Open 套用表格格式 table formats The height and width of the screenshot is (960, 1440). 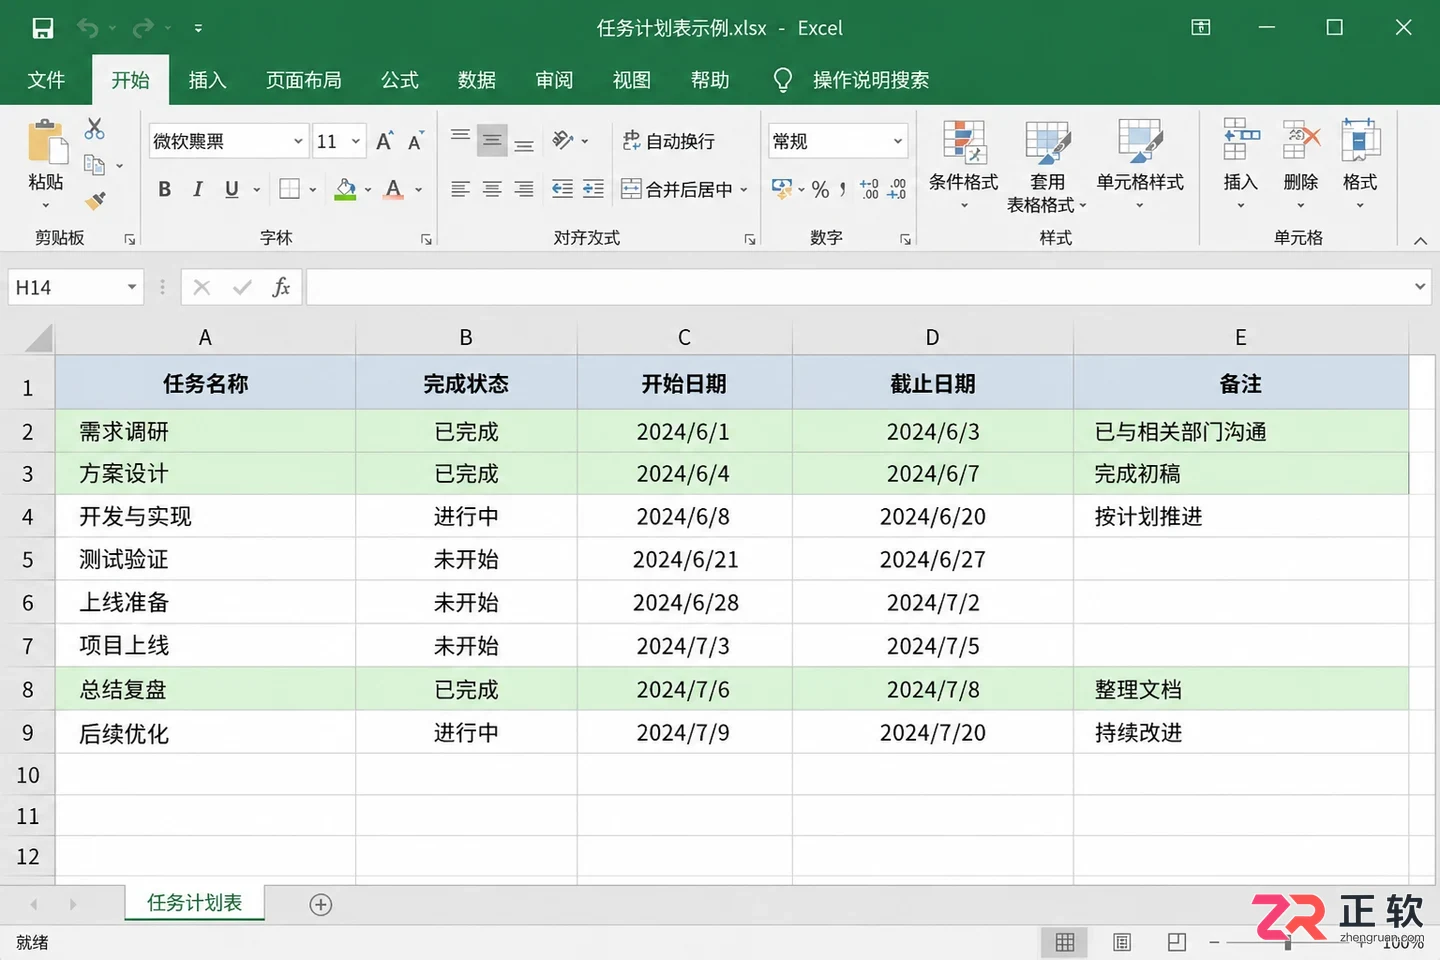coord(1047,167)
